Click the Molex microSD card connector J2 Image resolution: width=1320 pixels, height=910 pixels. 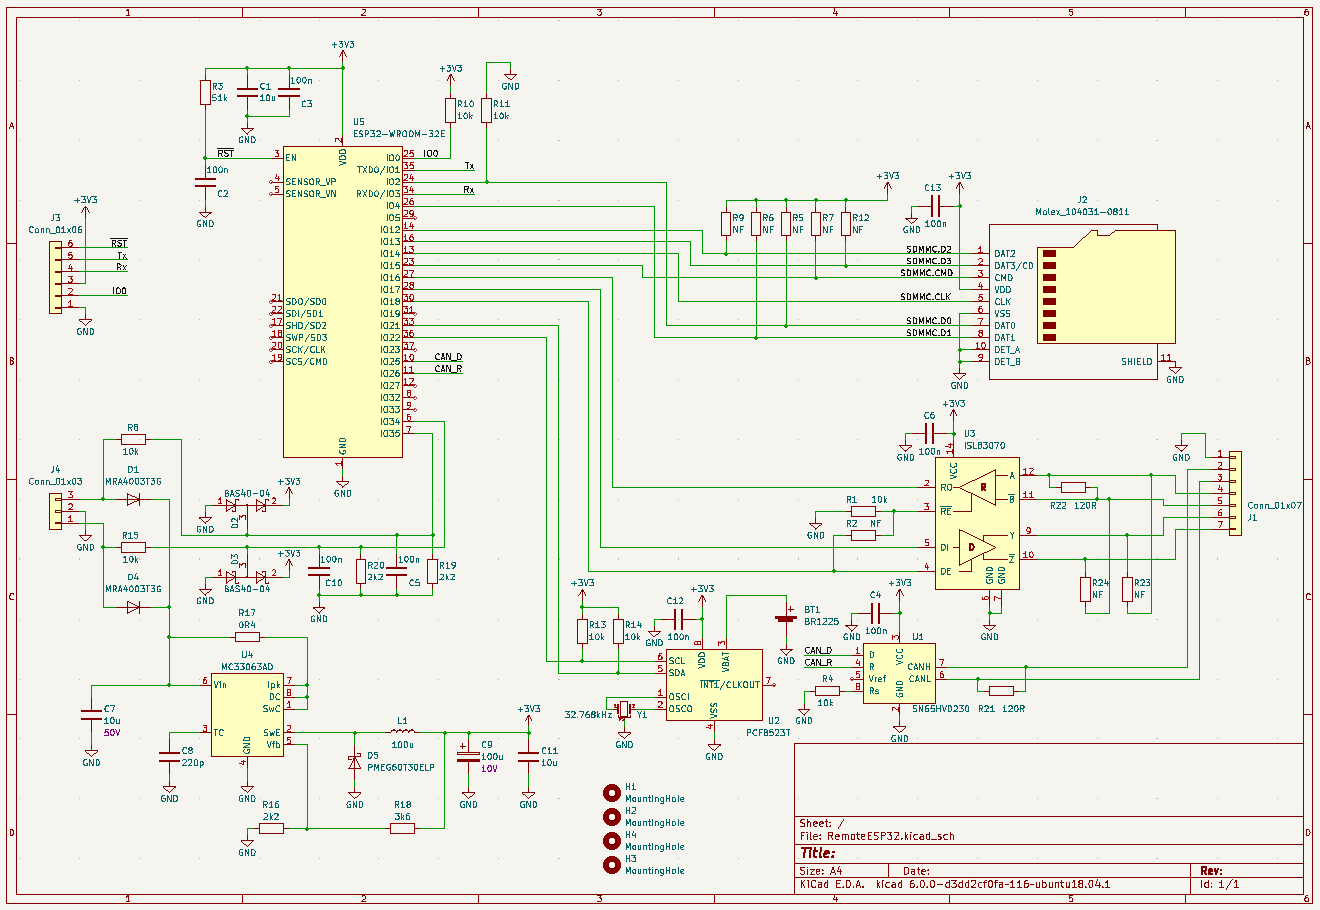click(x=1082, y=300)
